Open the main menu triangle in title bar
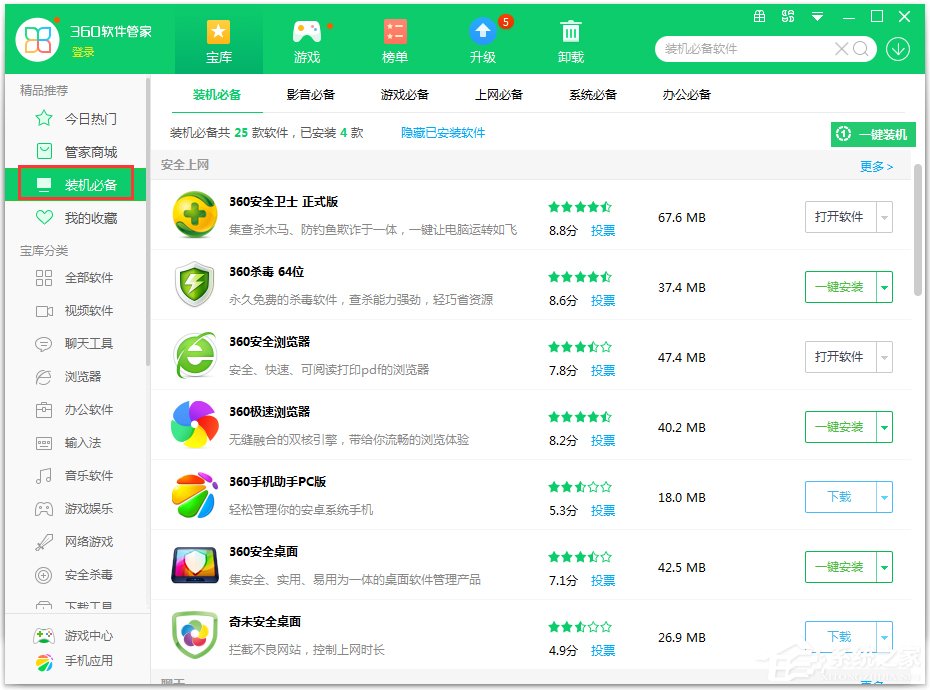This screenshot has height=690, width=930. coord(817,17)
